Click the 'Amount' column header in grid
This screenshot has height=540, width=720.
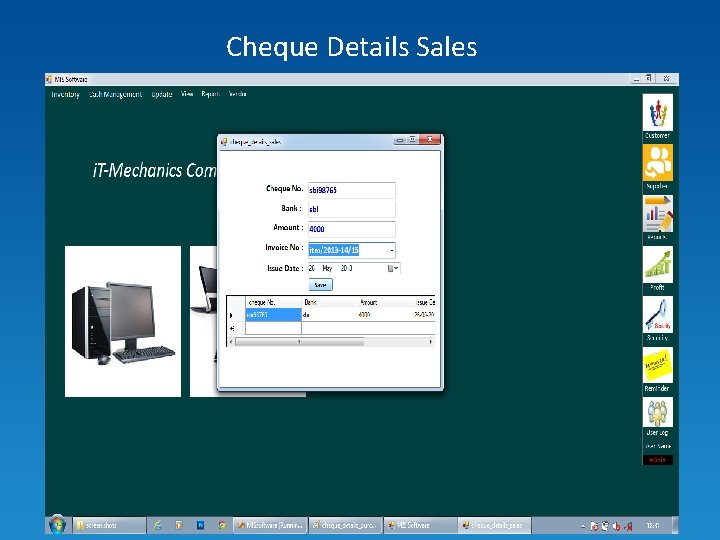coord(385,302)
